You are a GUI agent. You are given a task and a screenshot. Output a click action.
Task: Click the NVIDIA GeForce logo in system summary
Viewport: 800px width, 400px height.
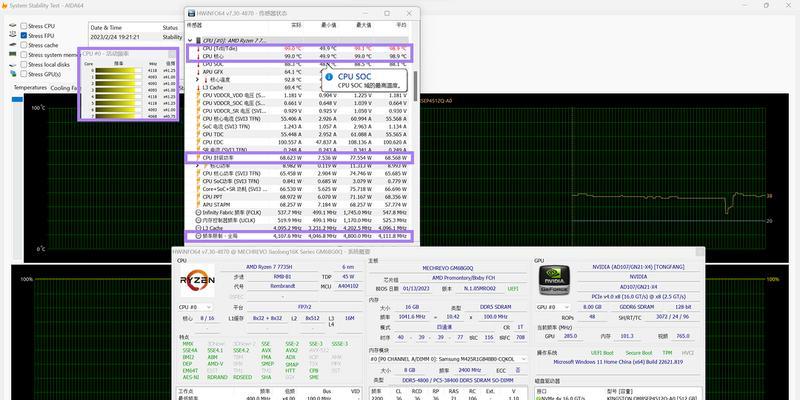[x=554, y=280]
